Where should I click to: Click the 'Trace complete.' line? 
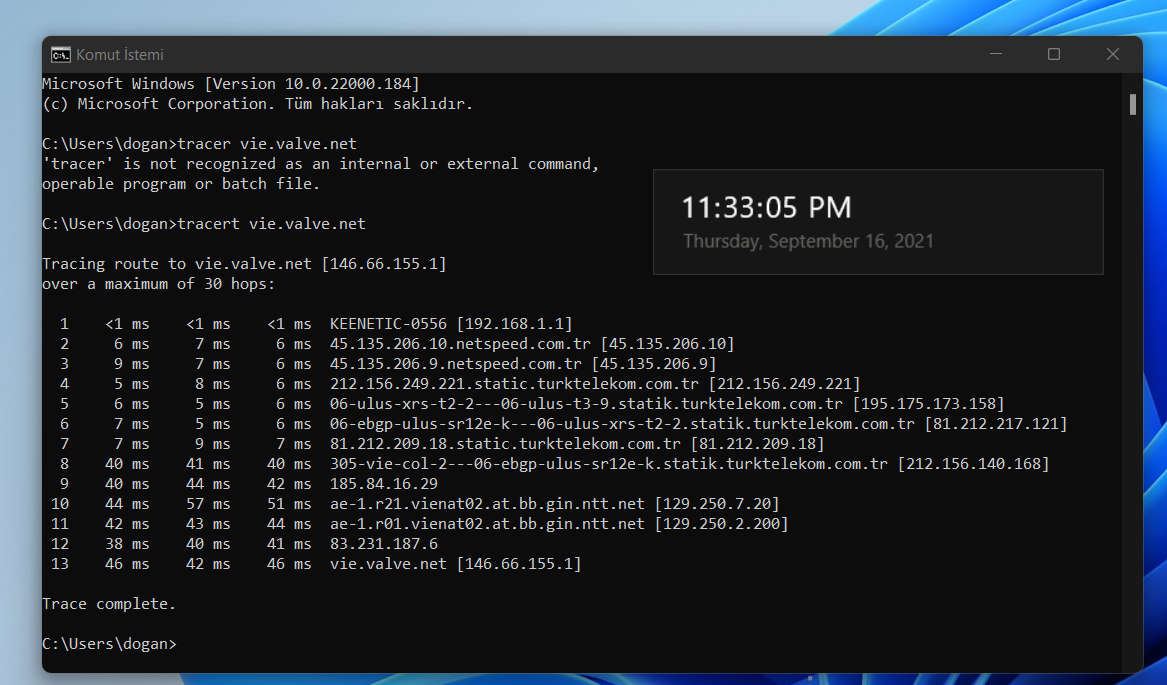click(x=109, y=604)
